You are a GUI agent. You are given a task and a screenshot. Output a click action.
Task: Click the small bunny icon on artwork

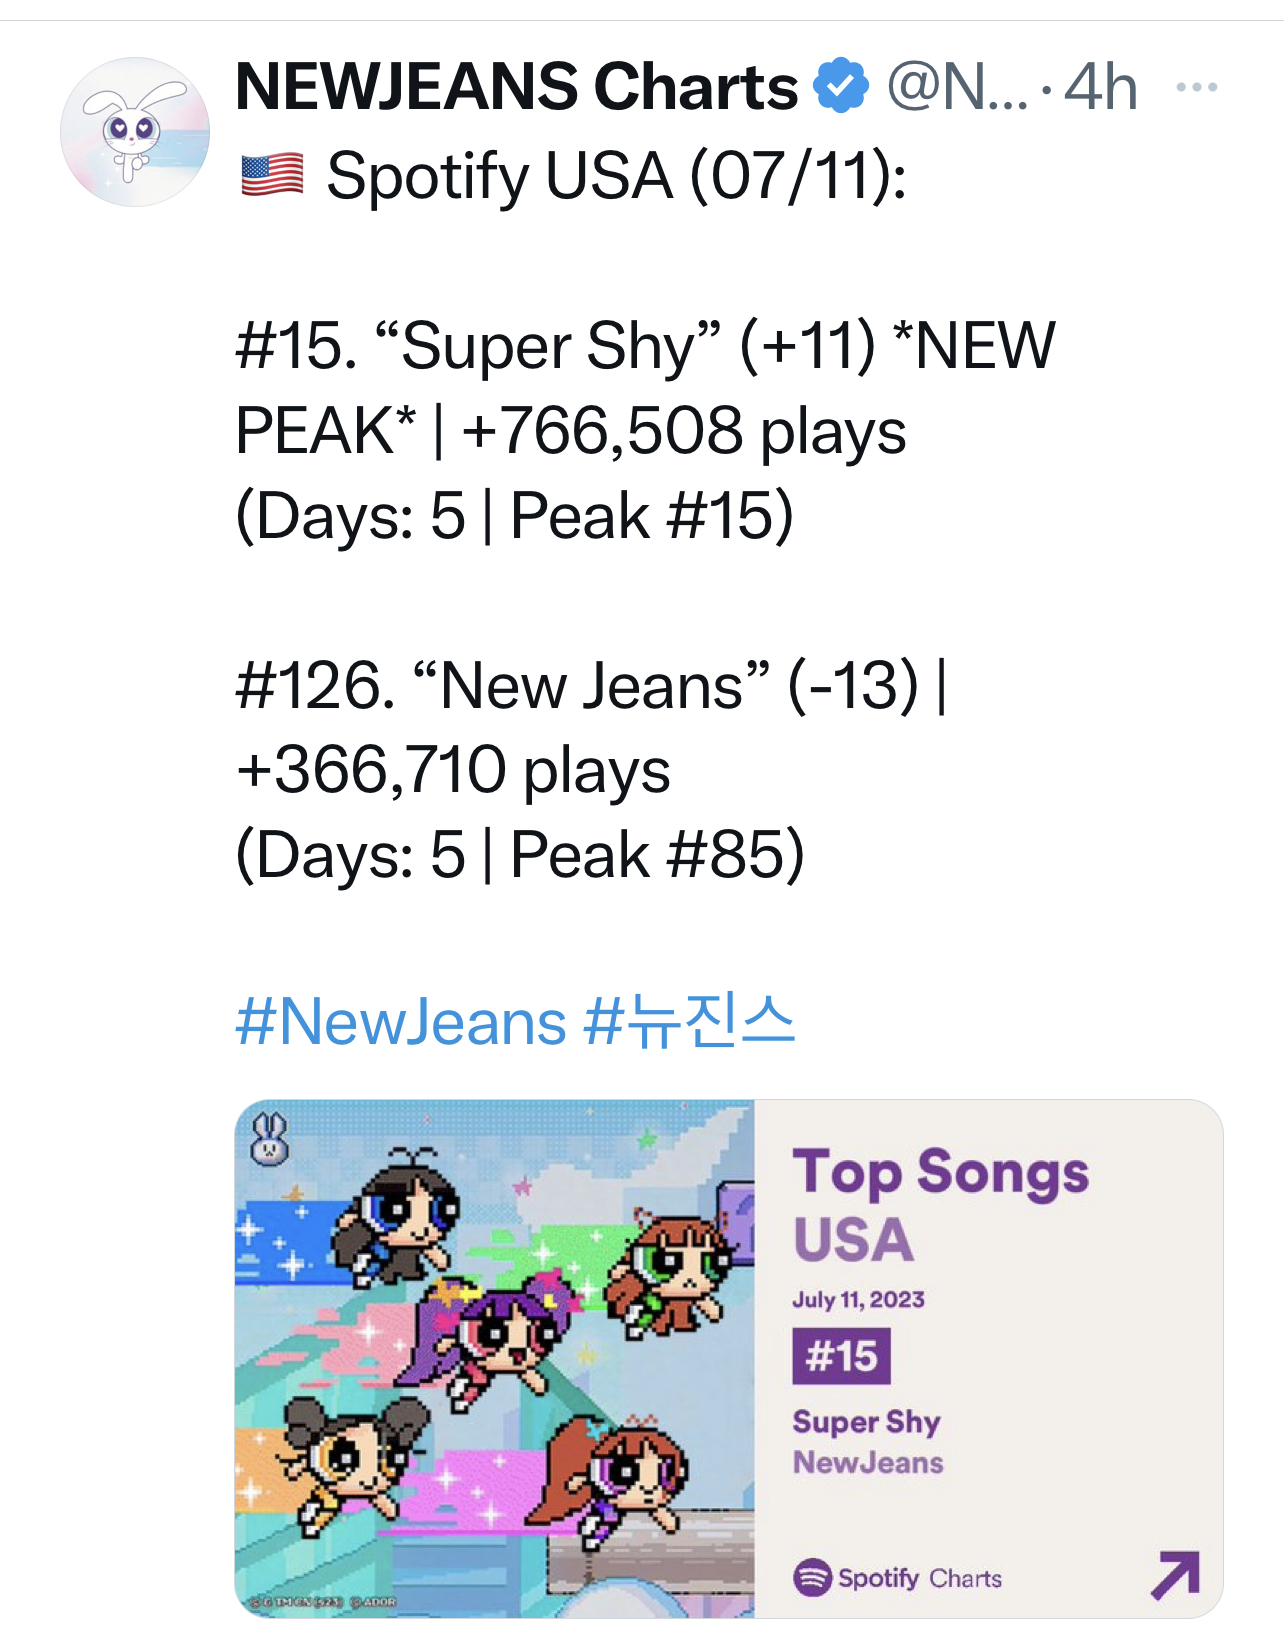tap(269, 1139)
